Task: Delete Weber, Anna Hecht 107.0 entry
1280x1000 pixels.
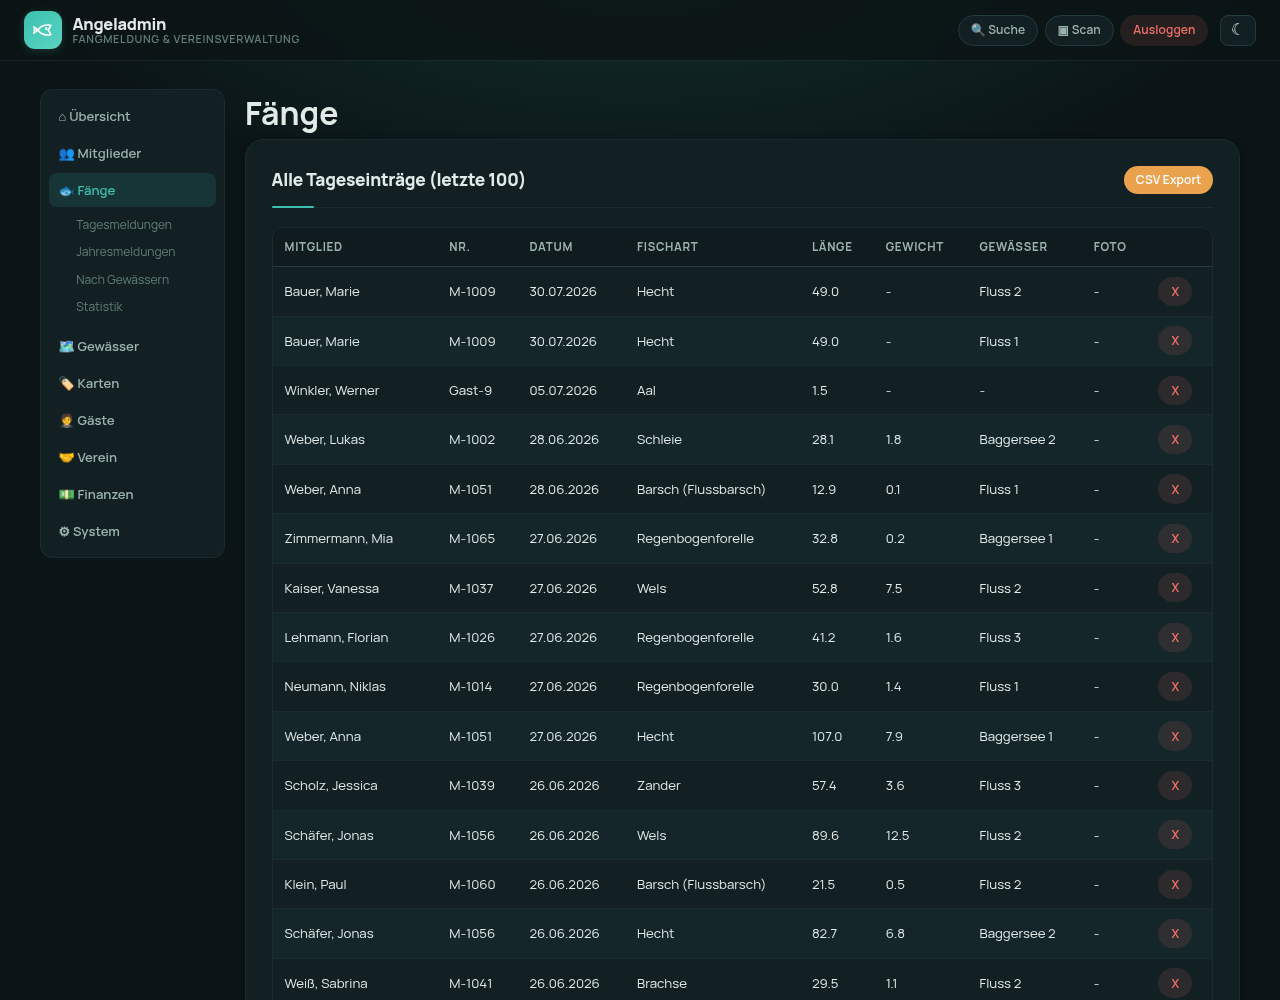Action: tap(1175, 736)
